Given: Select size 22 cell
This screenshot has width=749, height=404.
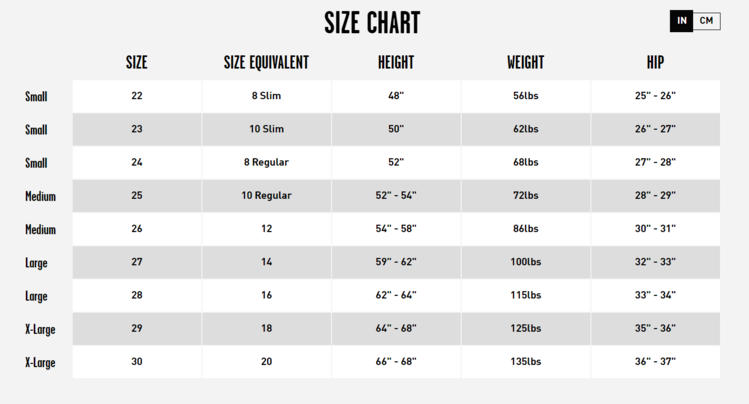Looking at the screenshot, I should pyautogui.click(x=137, y=96).
